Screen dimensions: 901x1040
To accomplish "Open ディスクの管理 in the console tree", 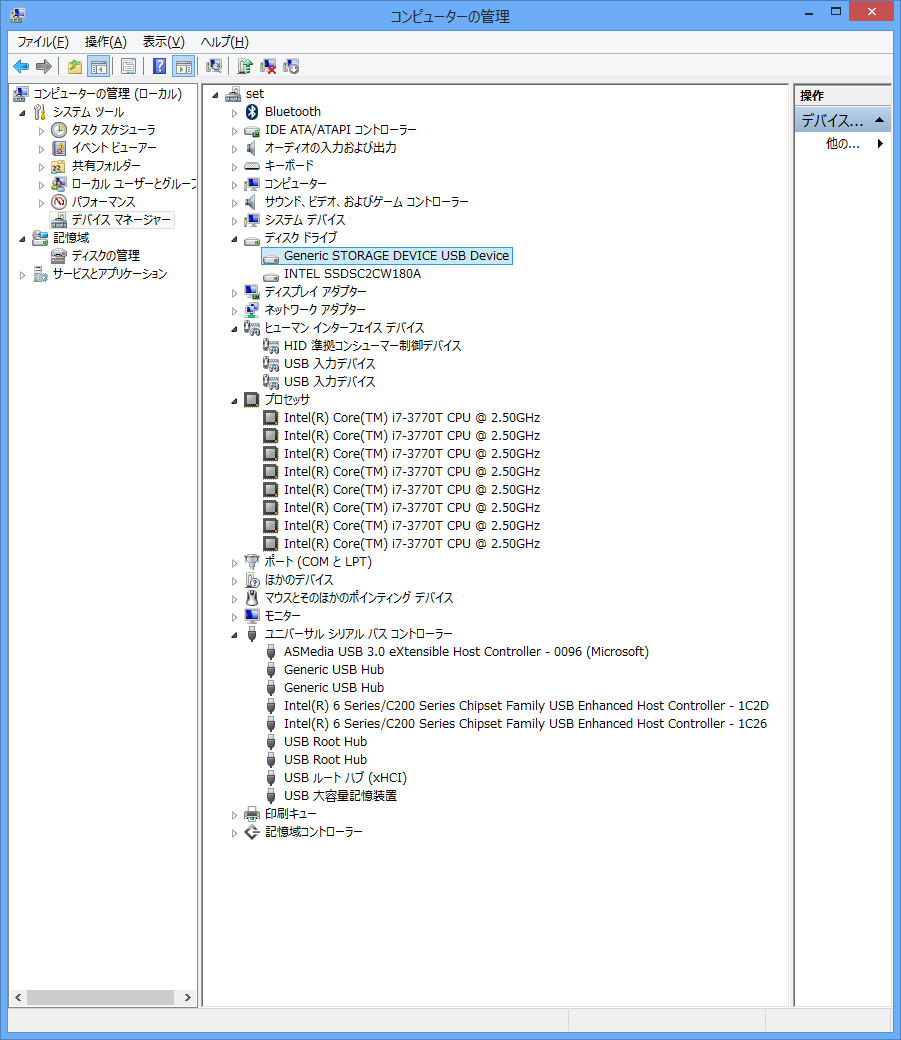I will (105, 255).
